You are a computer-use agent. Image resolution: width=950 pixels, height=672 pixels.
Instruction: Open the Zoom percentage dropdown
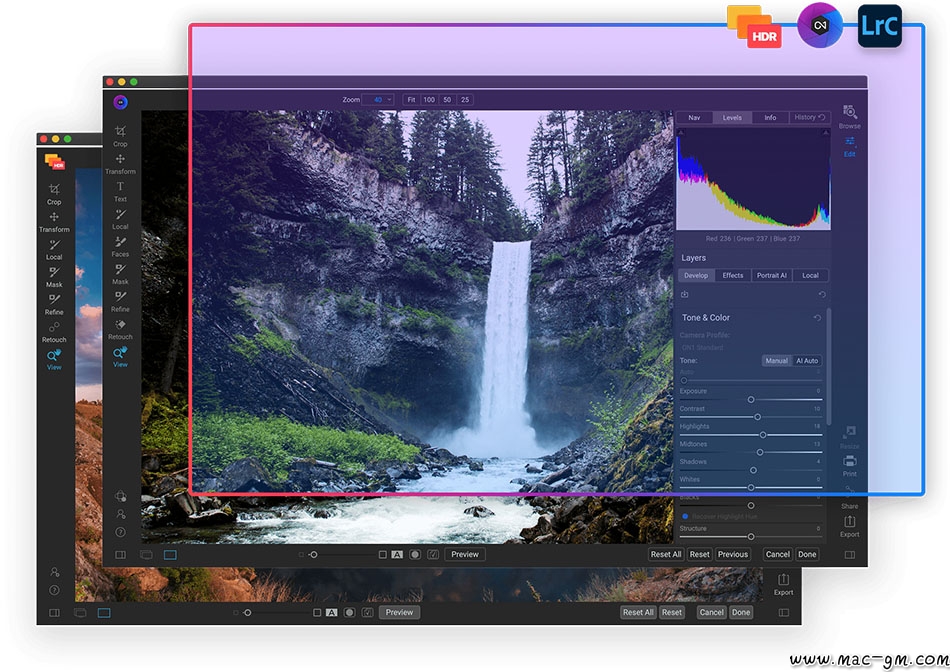pyautogui.click(x=378, y=99)
